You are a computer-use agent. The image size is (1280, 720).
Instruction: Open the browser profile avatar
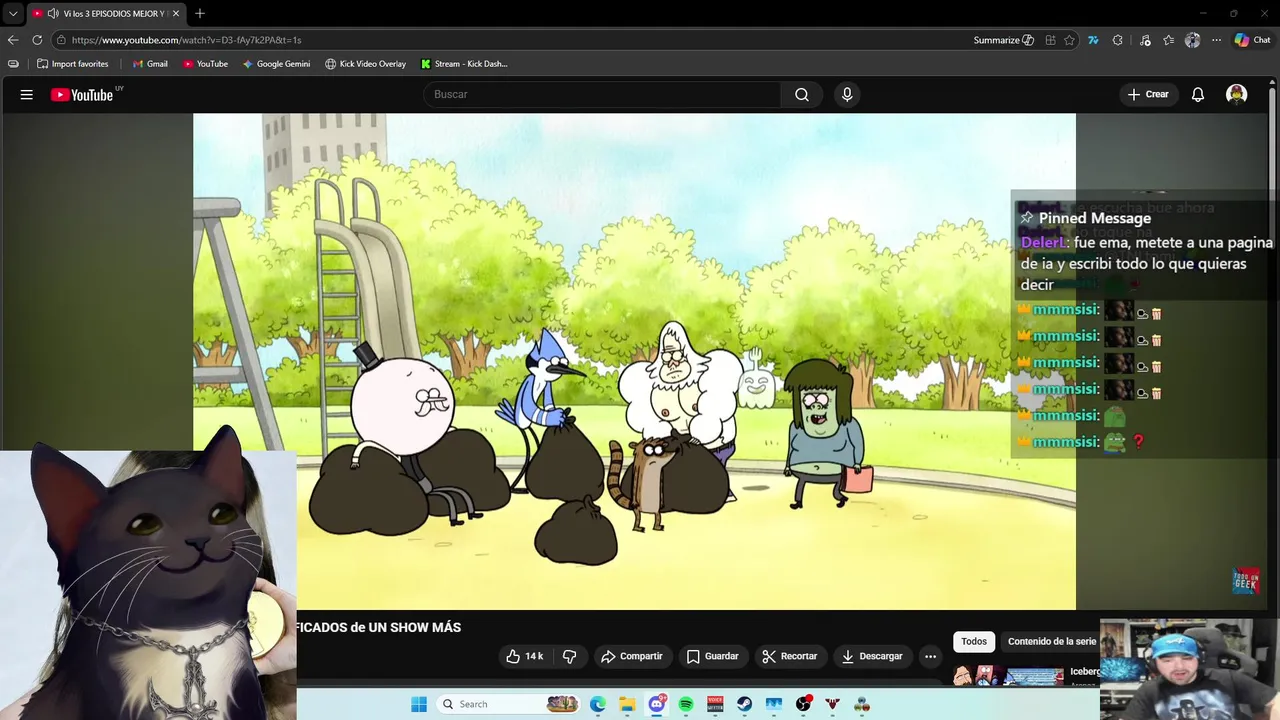[1192, 40]
